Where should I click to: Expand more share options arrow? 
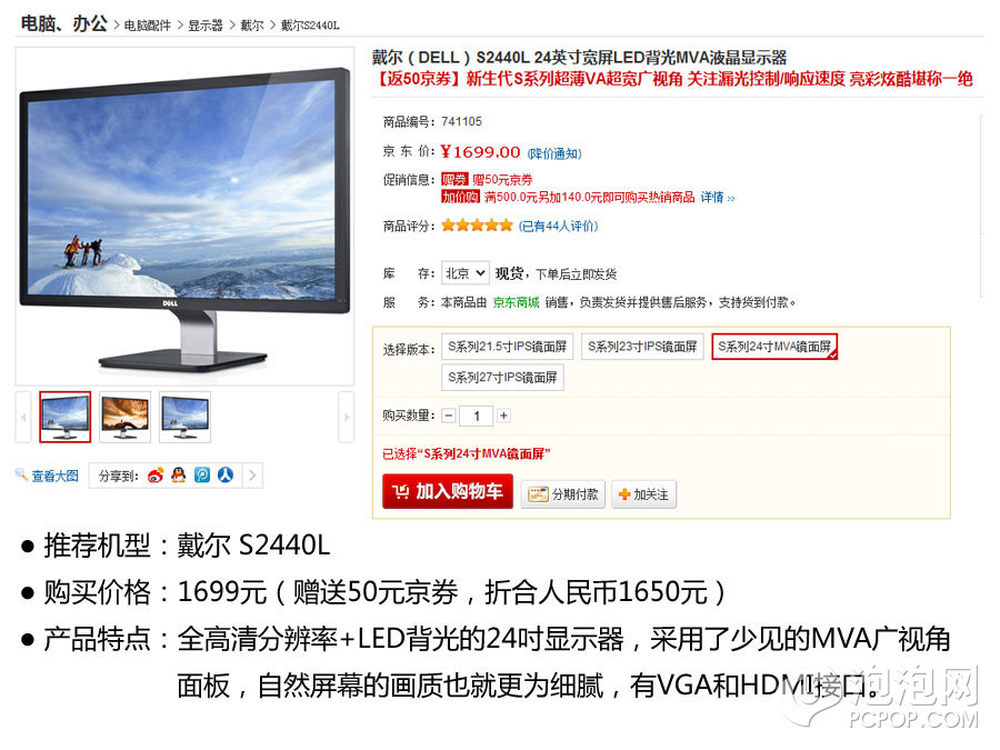tap(253, 475)
